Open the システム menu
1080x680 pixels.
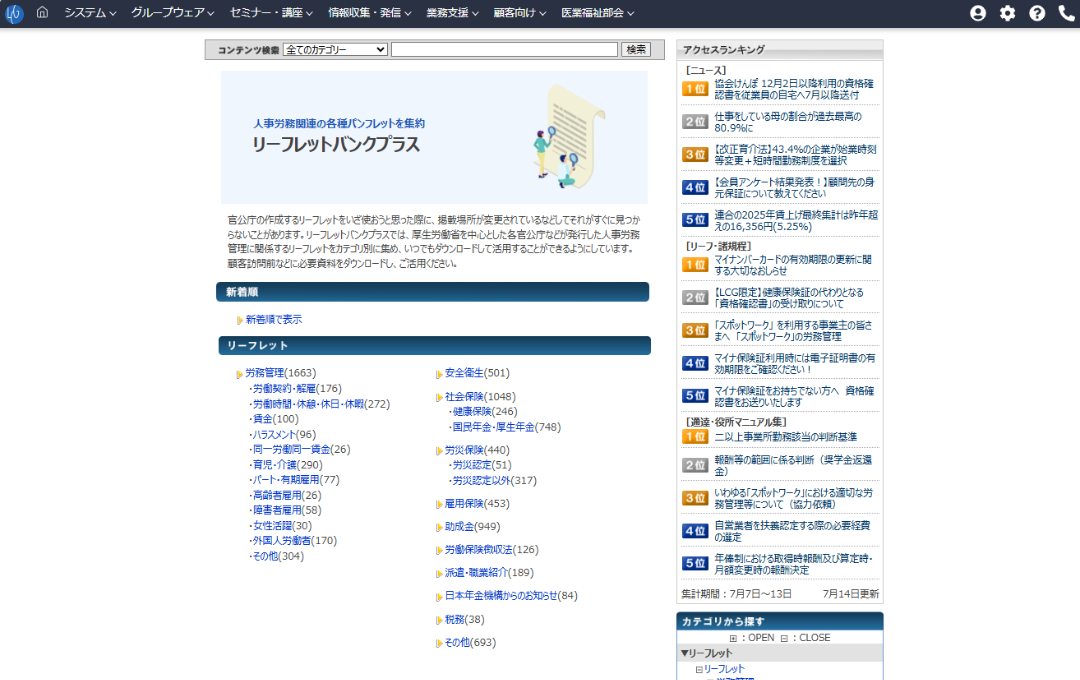(x=90, y=12)
